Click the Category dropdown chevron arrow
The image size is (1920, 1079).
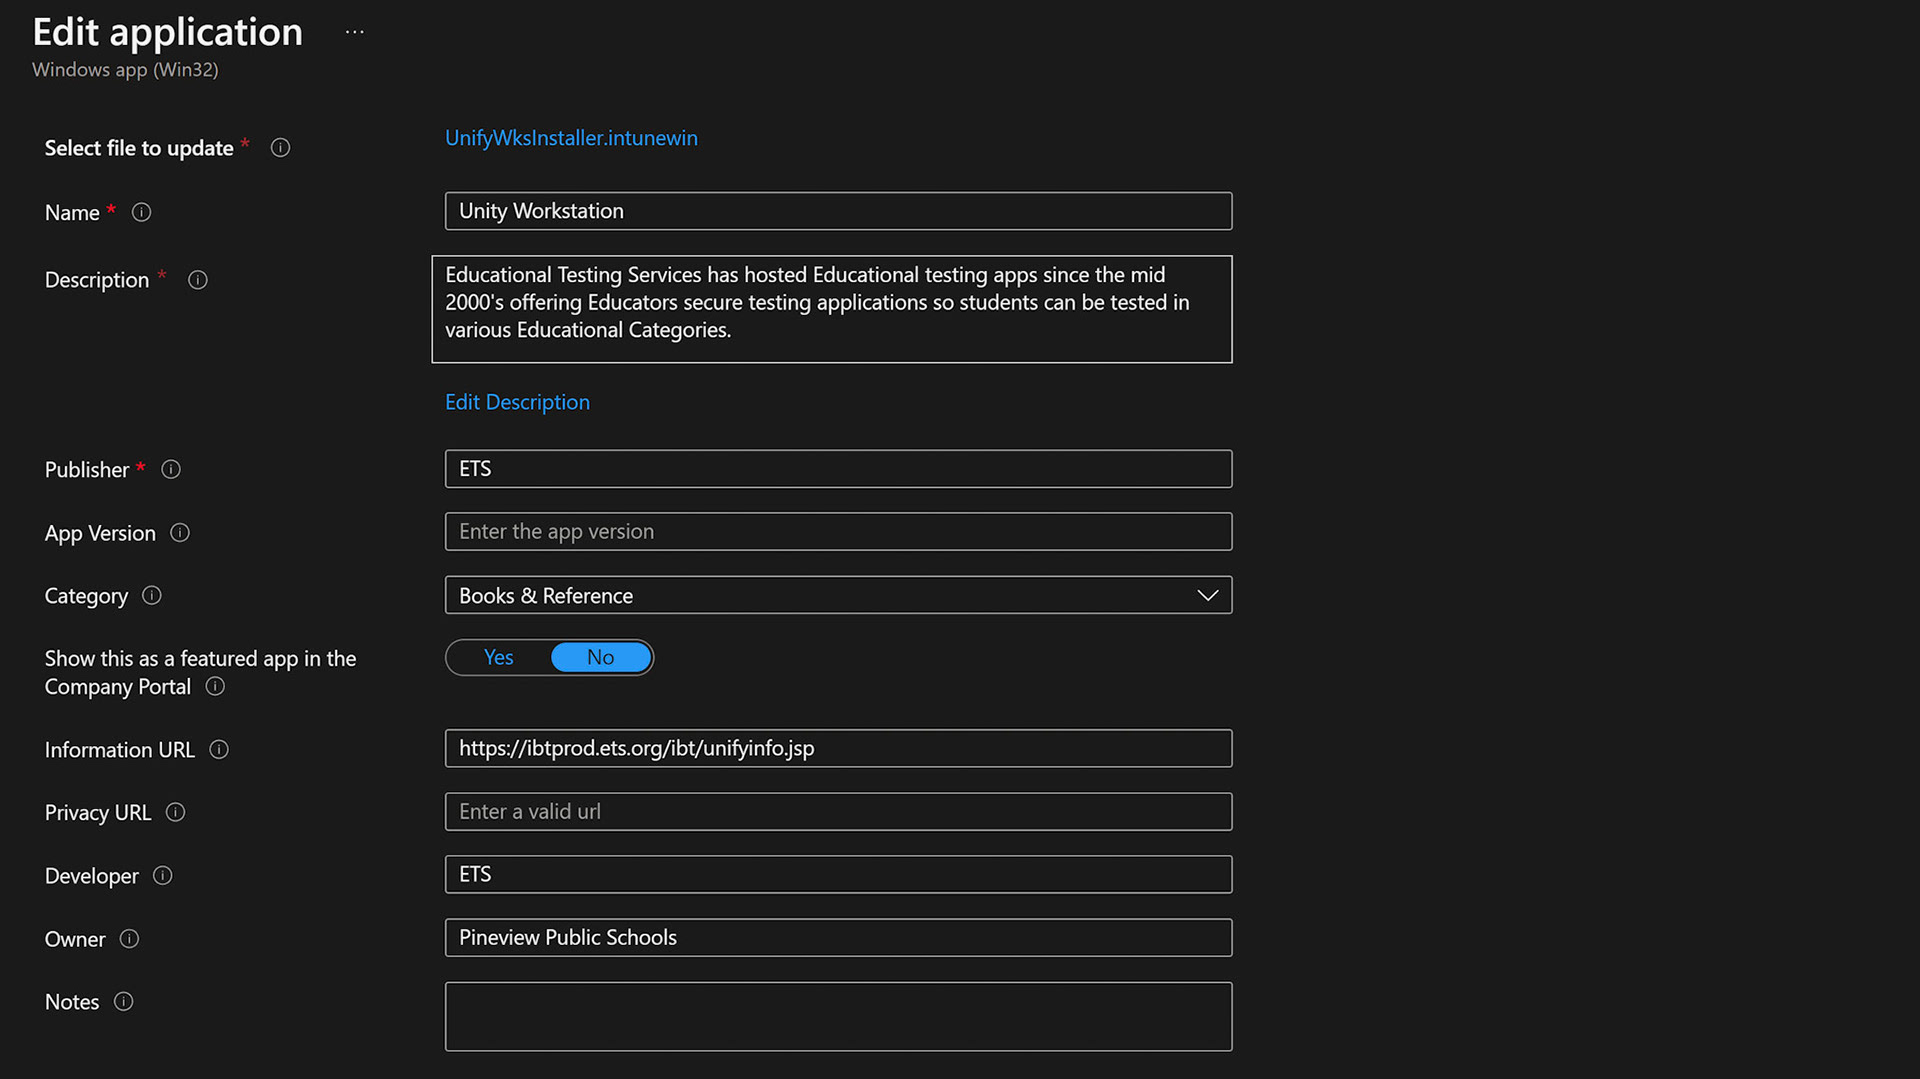(x=1208, y=595)
